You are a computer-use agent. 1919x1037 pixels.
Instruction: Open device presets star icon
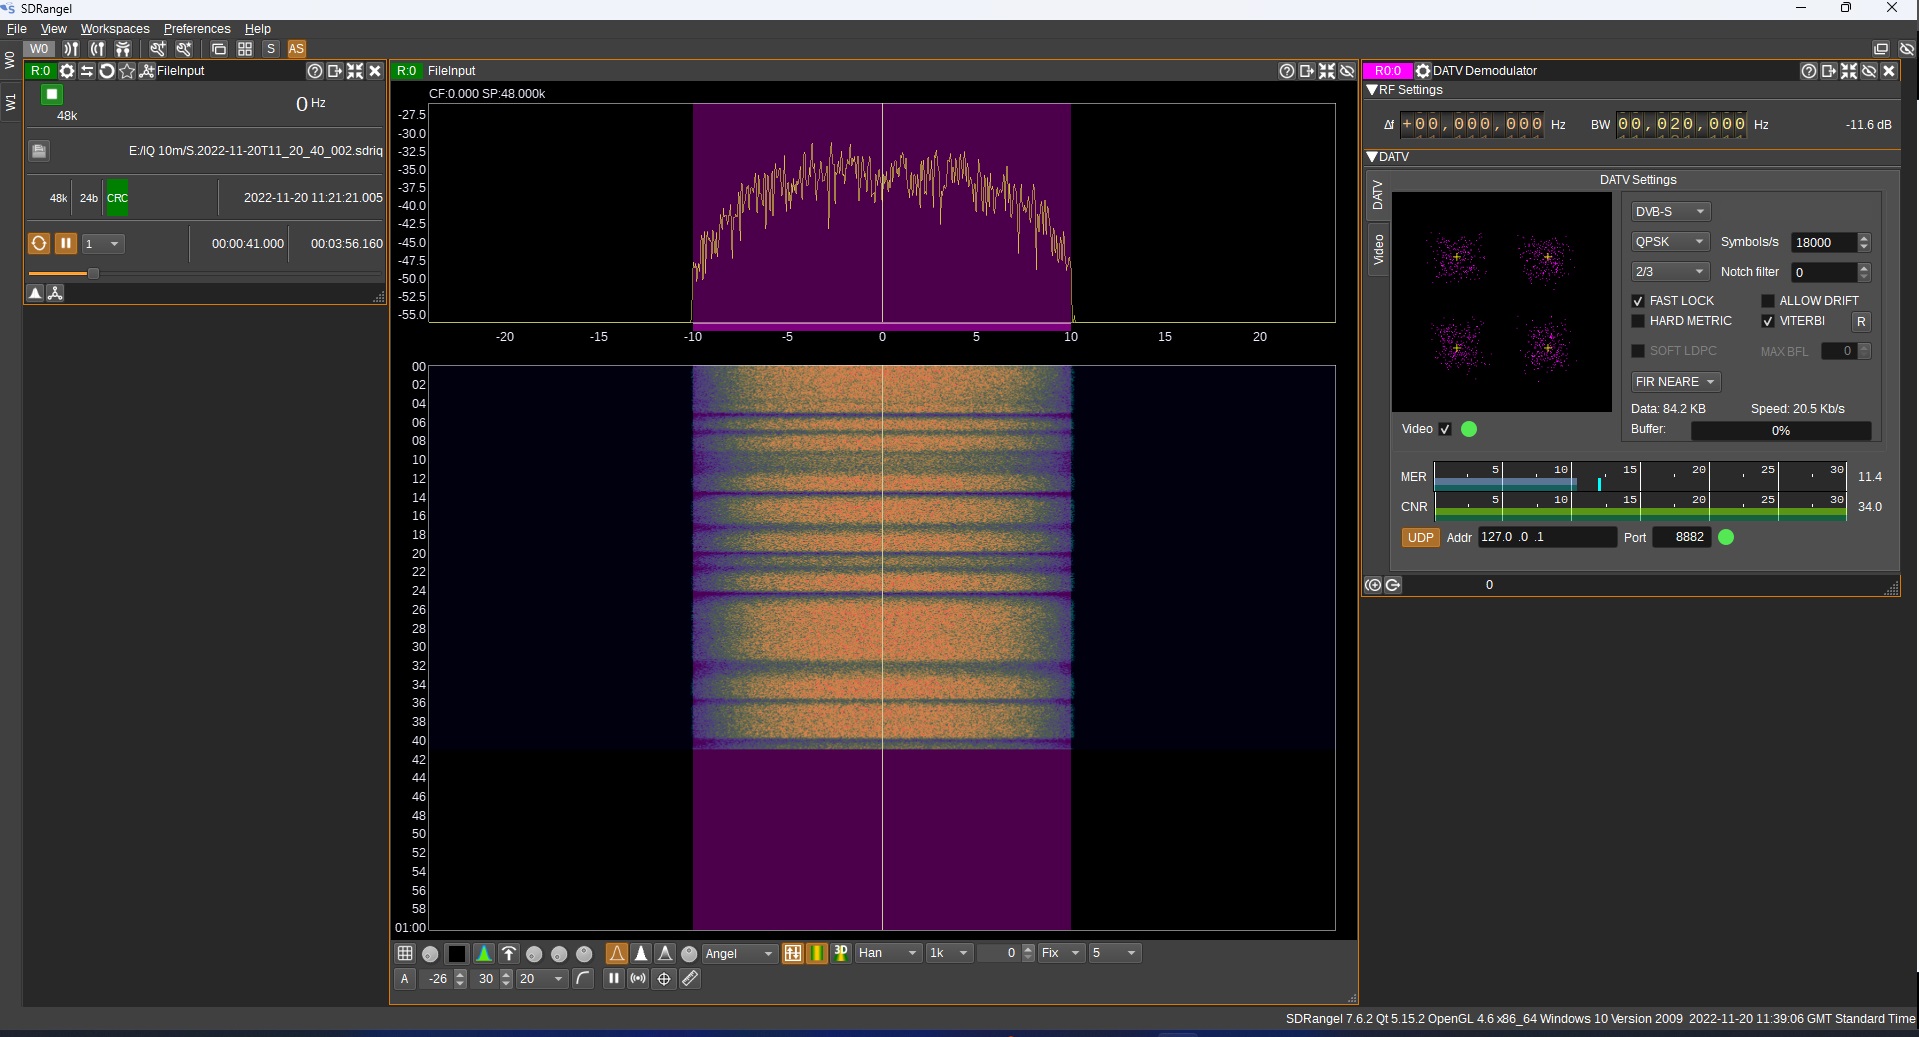pos(127,71)
